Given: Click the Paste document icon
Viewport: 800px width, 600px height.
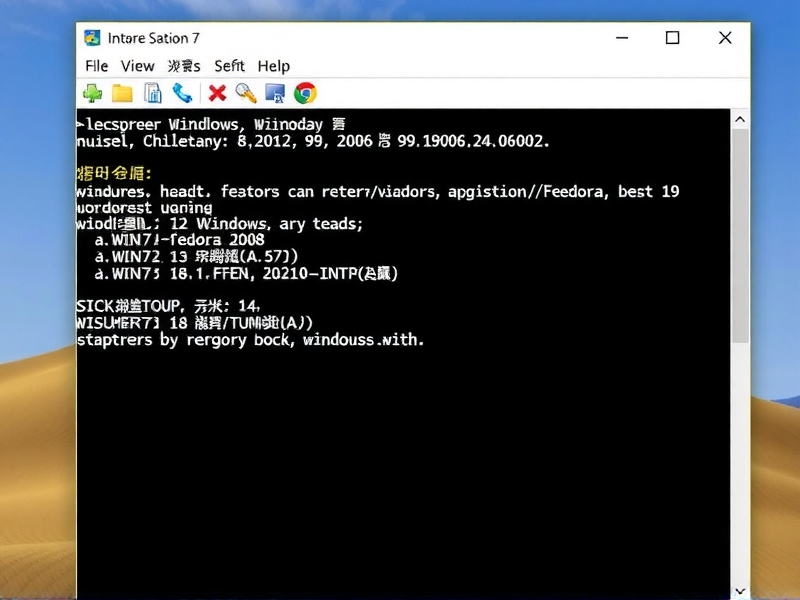Looking at the screenshot, I should [152, 92].
